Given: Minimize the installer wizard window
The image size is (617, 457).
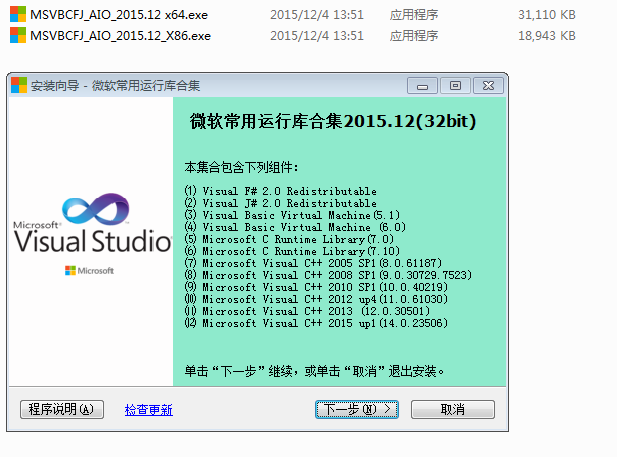Looking at the screenshot, I should point(422,86).
